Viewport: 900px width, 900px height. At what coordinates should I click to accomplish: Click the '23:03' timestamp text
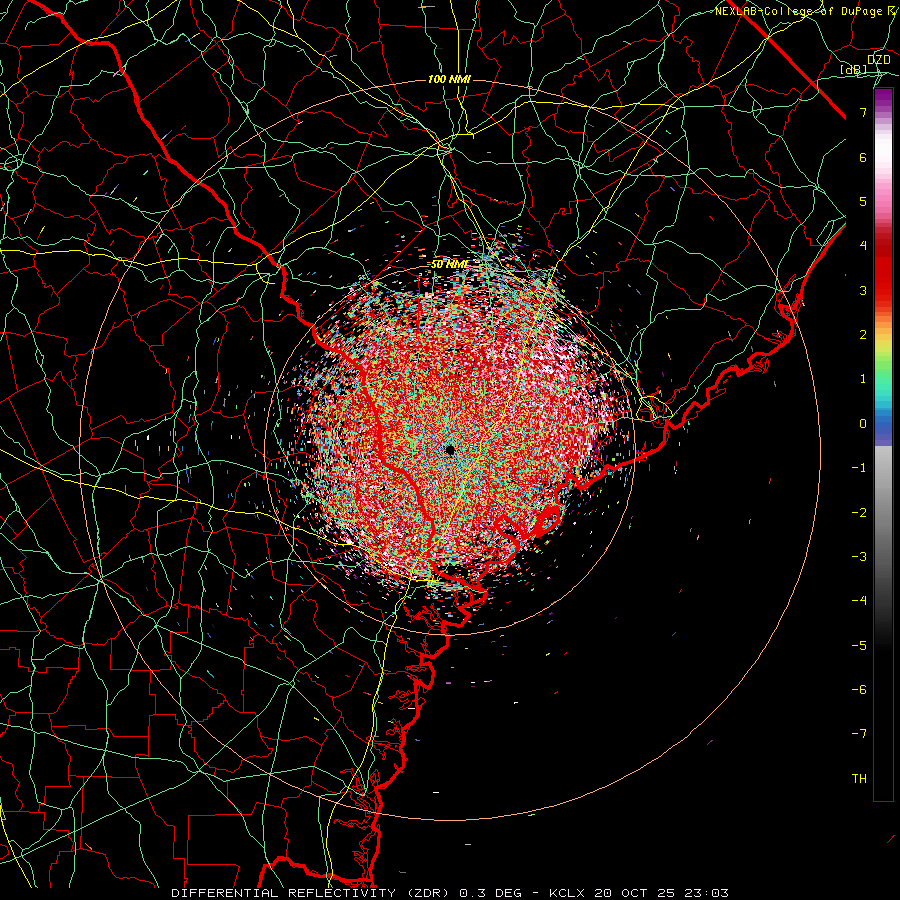(707, 893)
